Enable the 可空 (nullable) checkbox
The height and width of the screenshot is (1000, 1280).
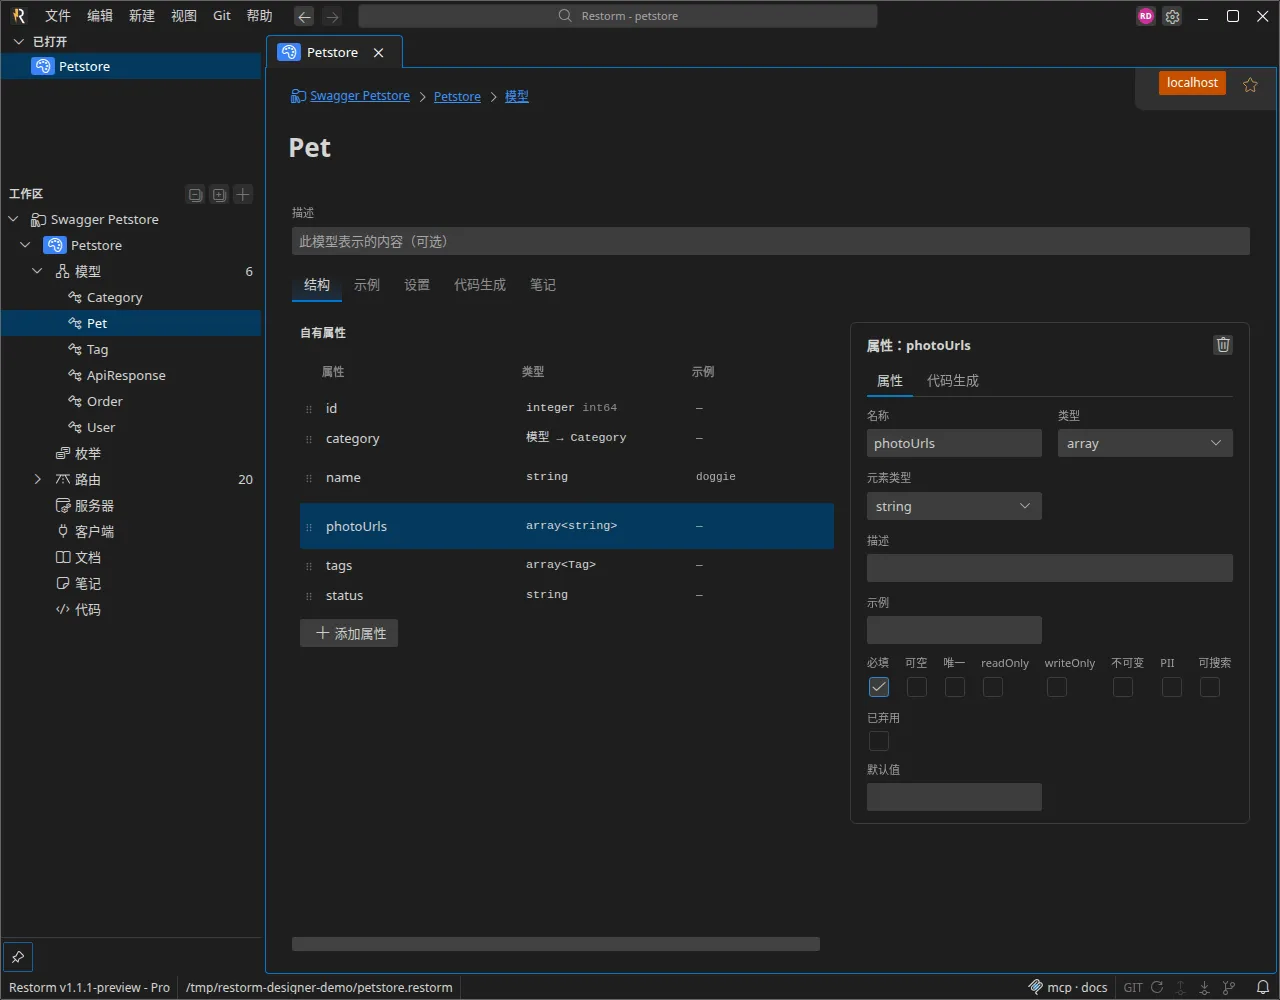tap(916, 687)
